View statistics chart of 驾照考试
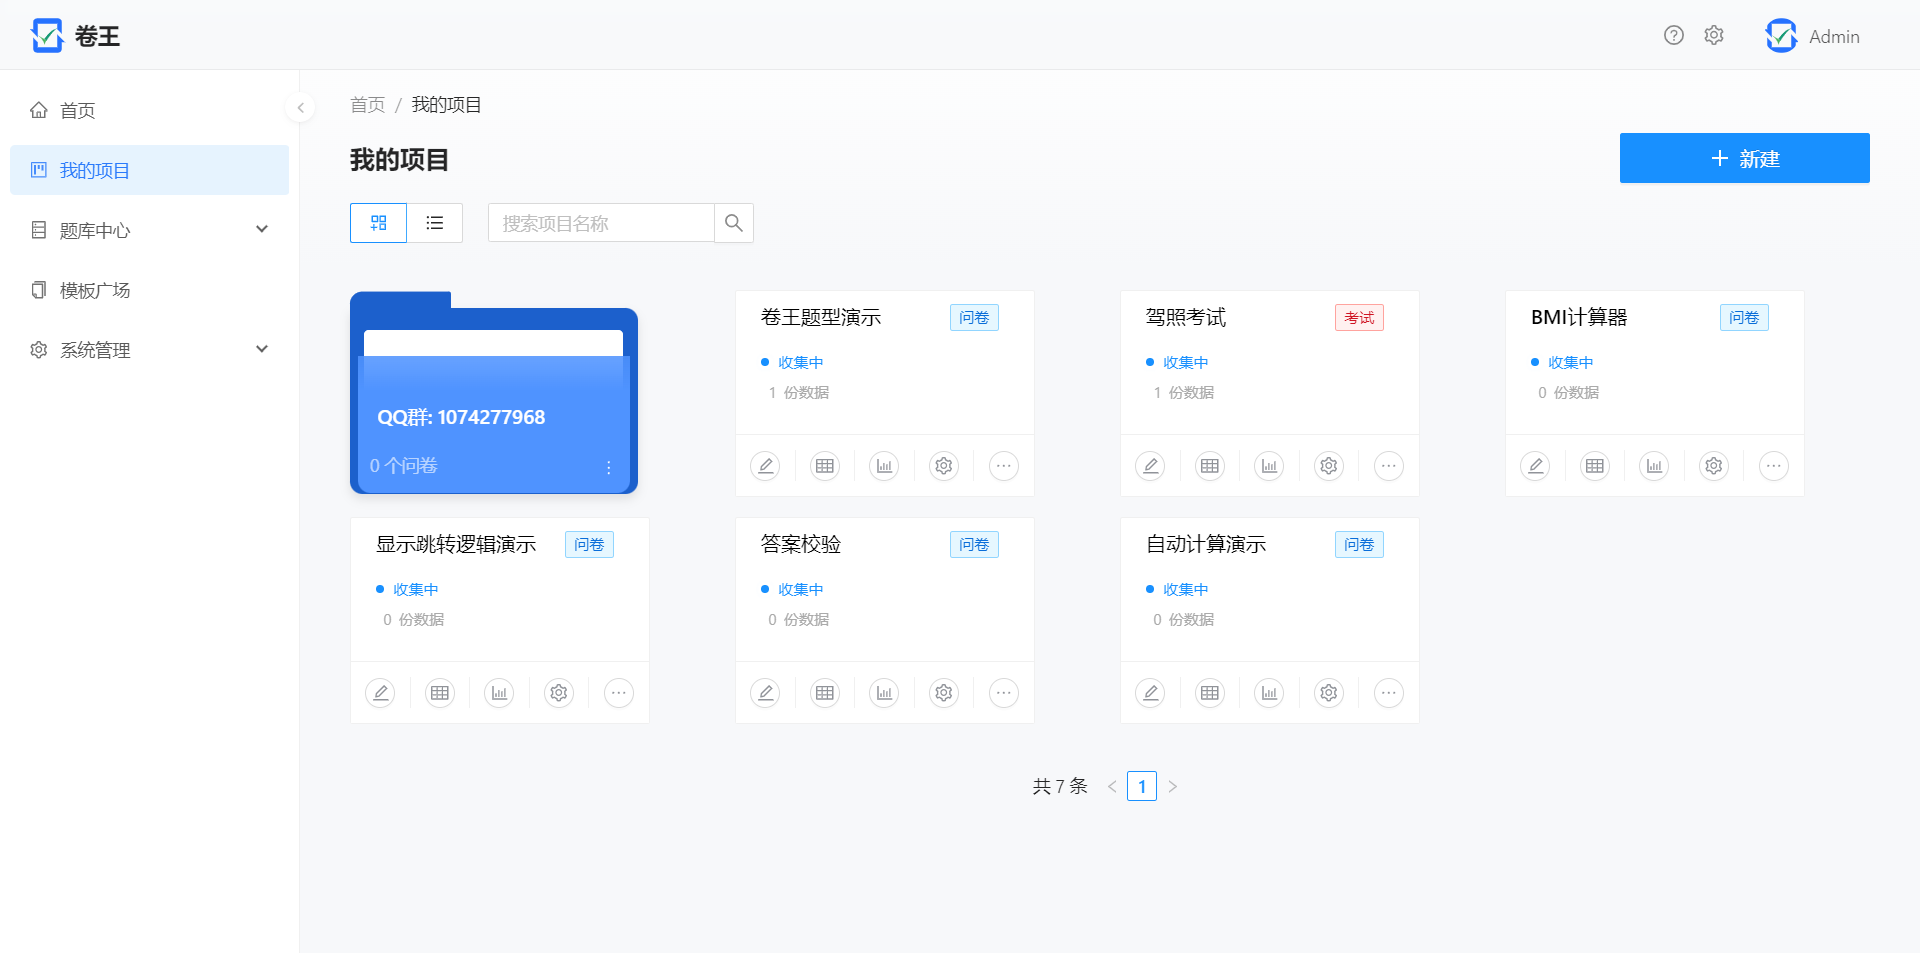 point(1269,466)
